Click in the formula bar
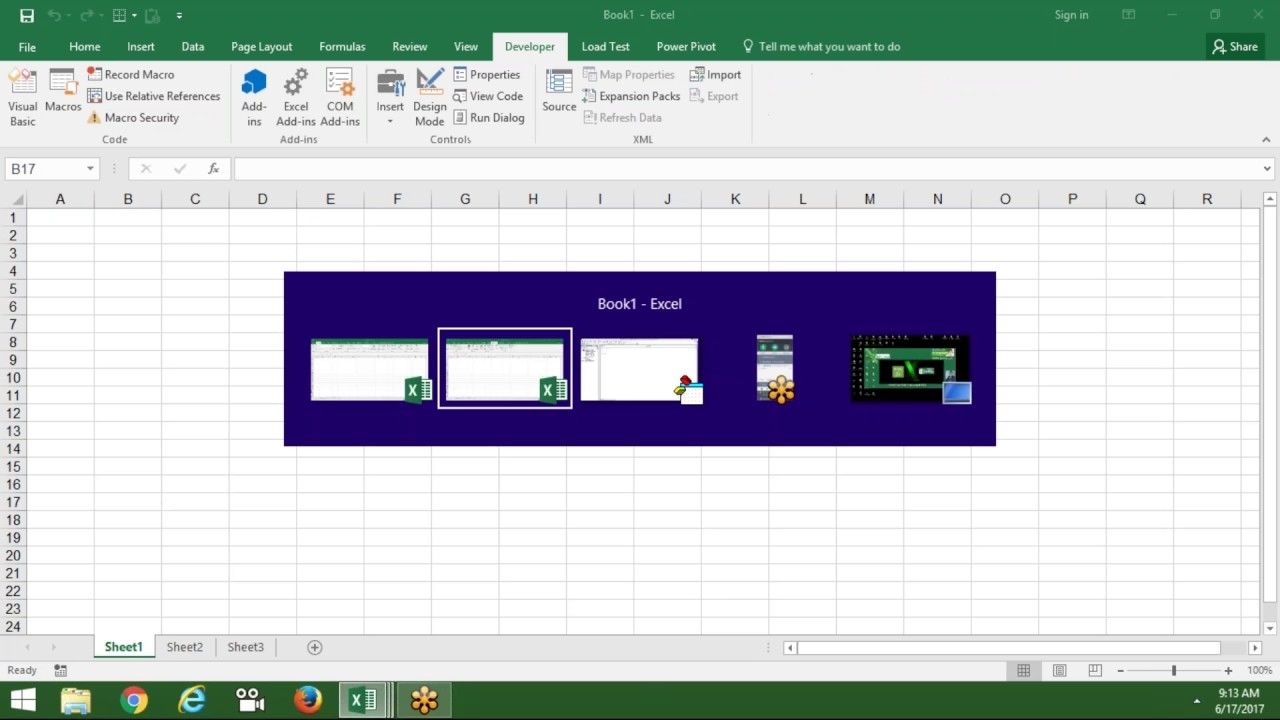 point(746,169)
